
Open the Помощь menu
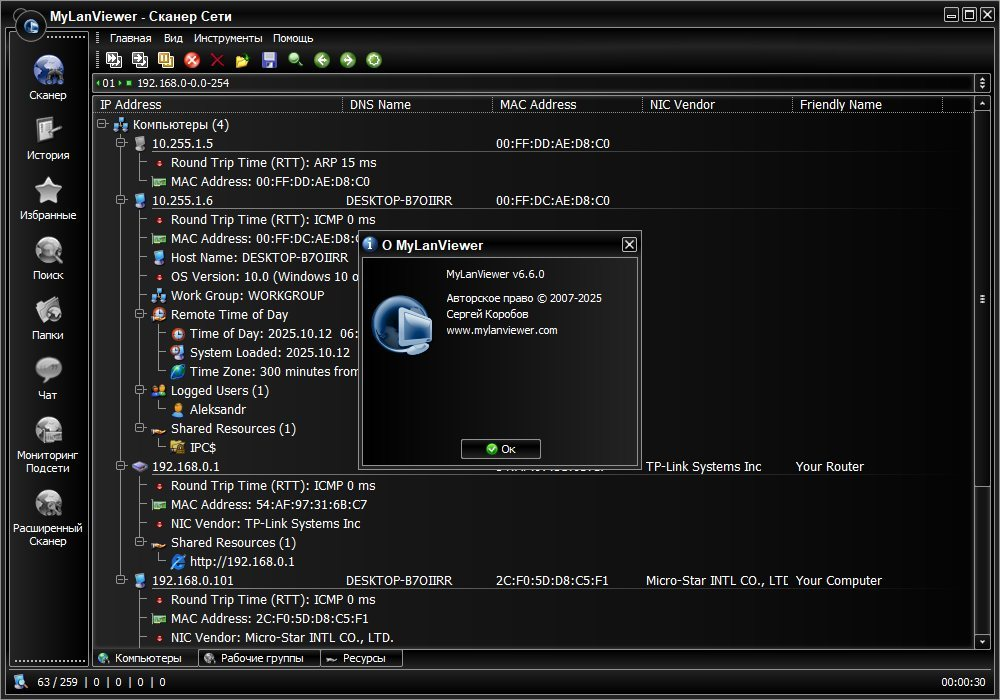click(x=293, y=38)
